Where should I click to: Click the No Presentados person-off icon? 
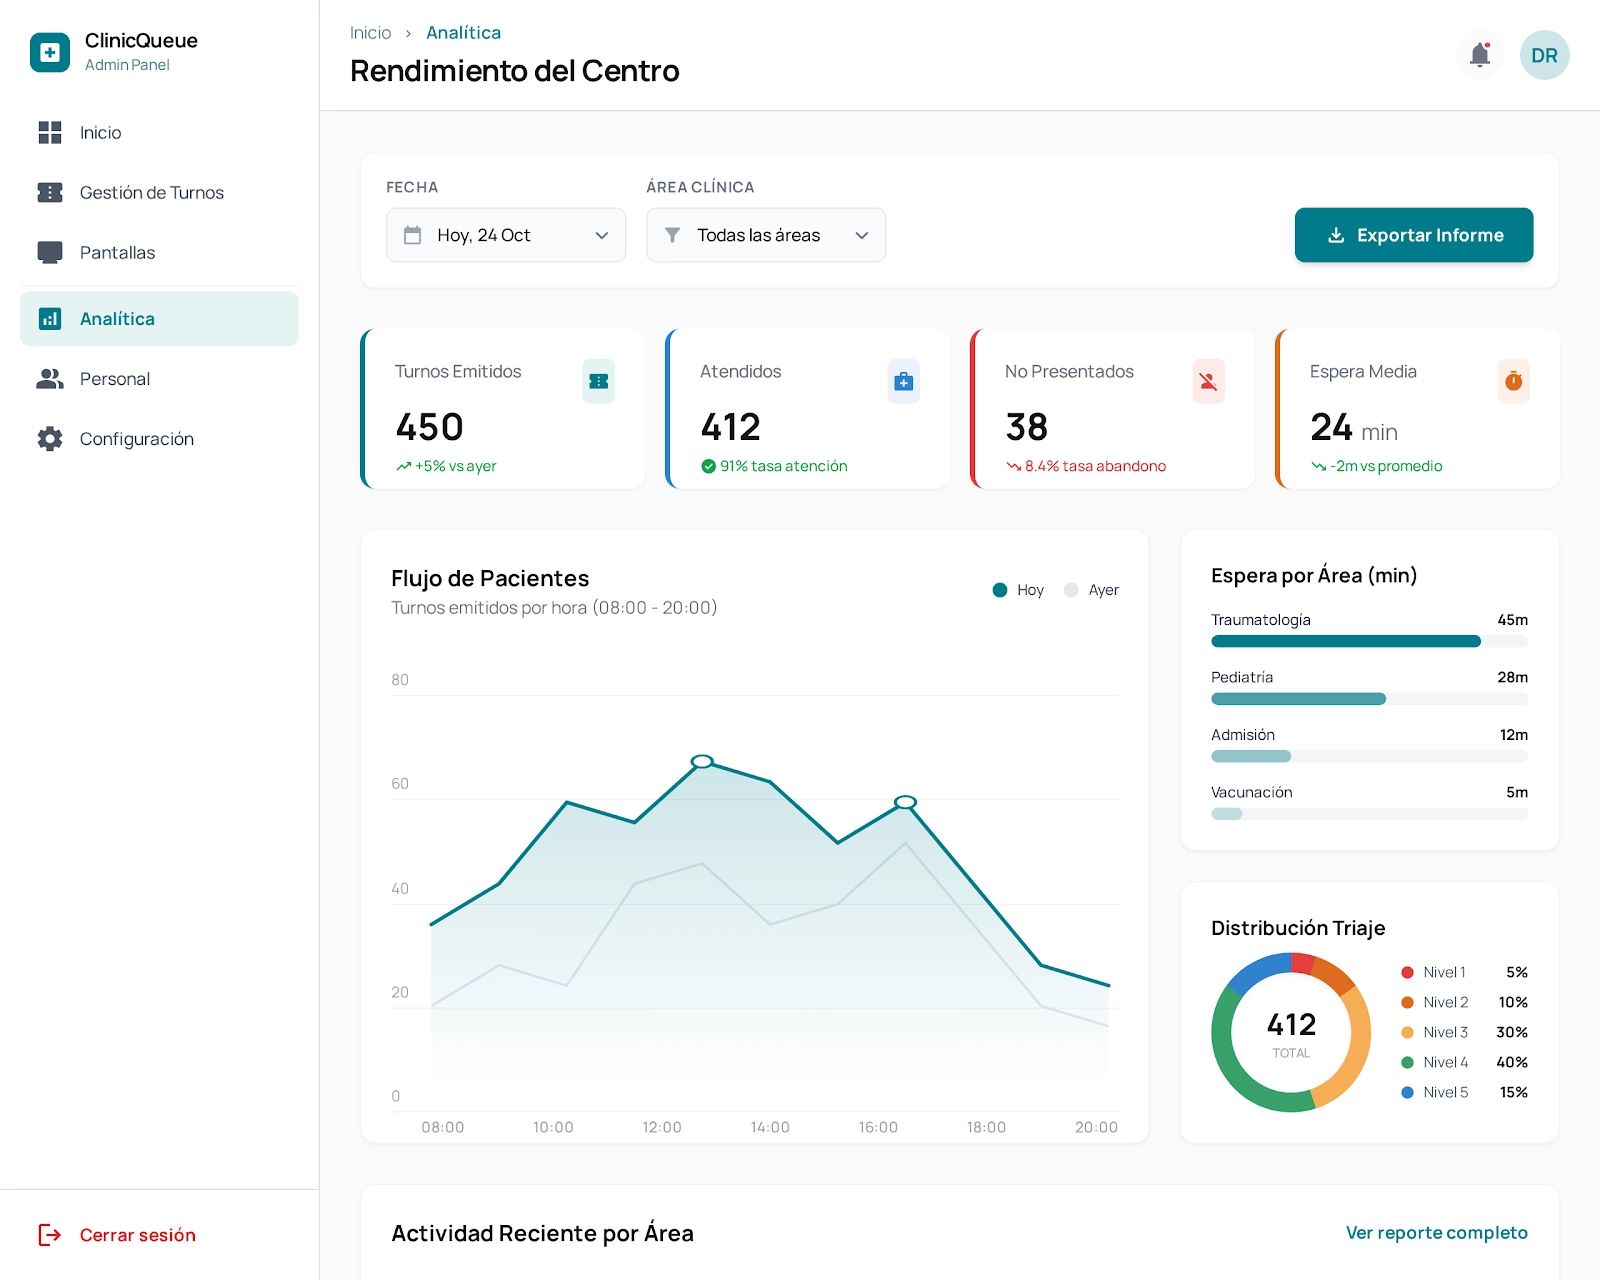point(1209,381)
